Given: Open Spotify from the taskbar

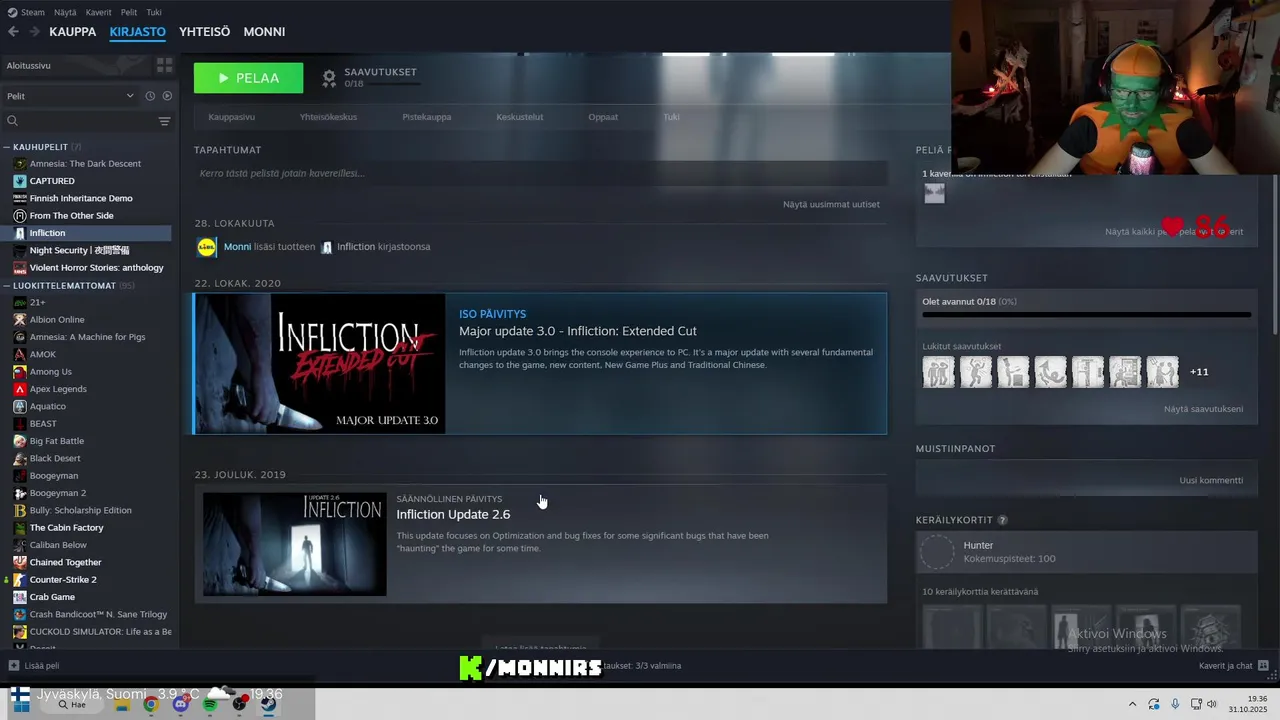Looking at the screenshot, I should click(210, 704).
